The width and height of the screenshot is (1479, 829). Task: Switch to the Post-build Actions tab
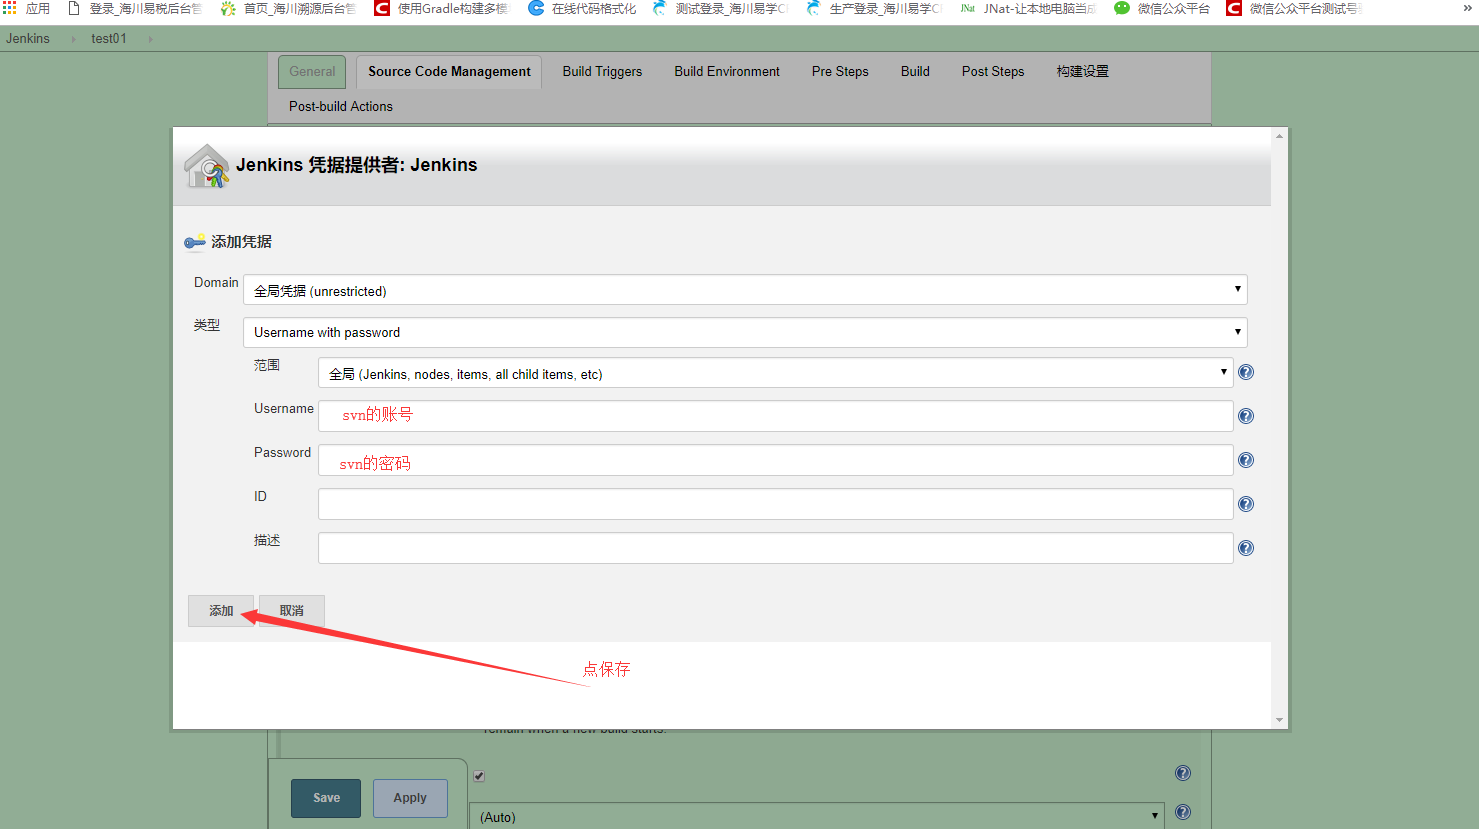point(341,106)
